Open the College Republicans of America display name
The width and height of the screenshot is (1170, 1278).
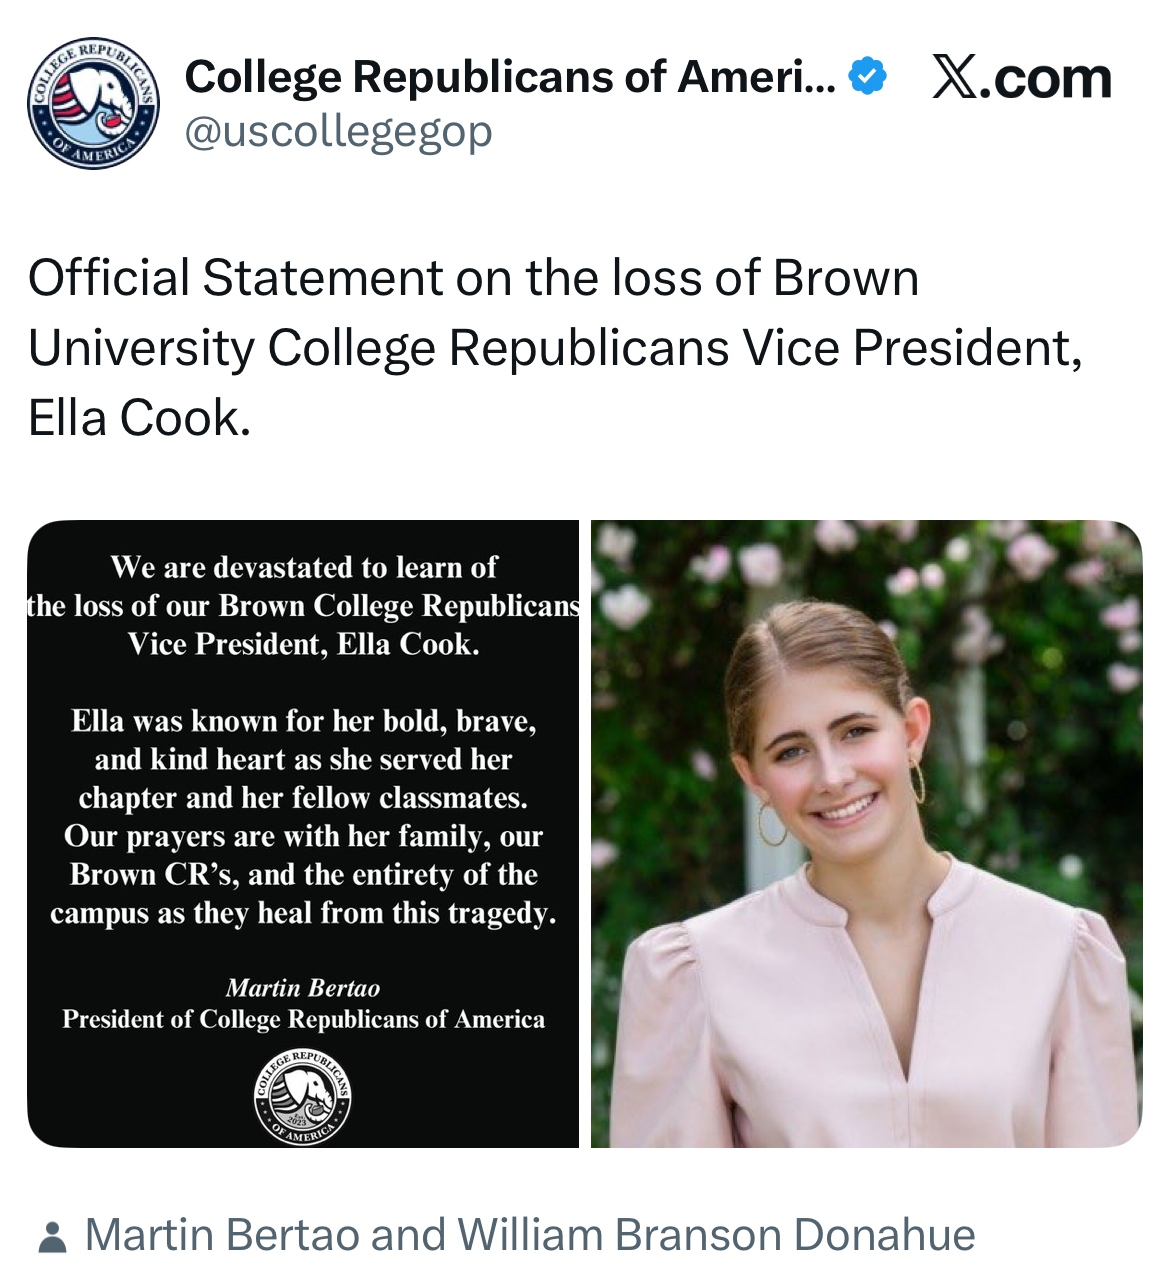coord(510,77)
